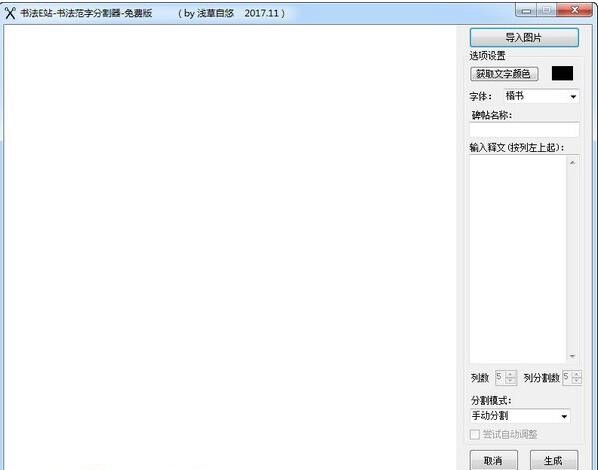Maximize the application window

click(x=547, y=11)
